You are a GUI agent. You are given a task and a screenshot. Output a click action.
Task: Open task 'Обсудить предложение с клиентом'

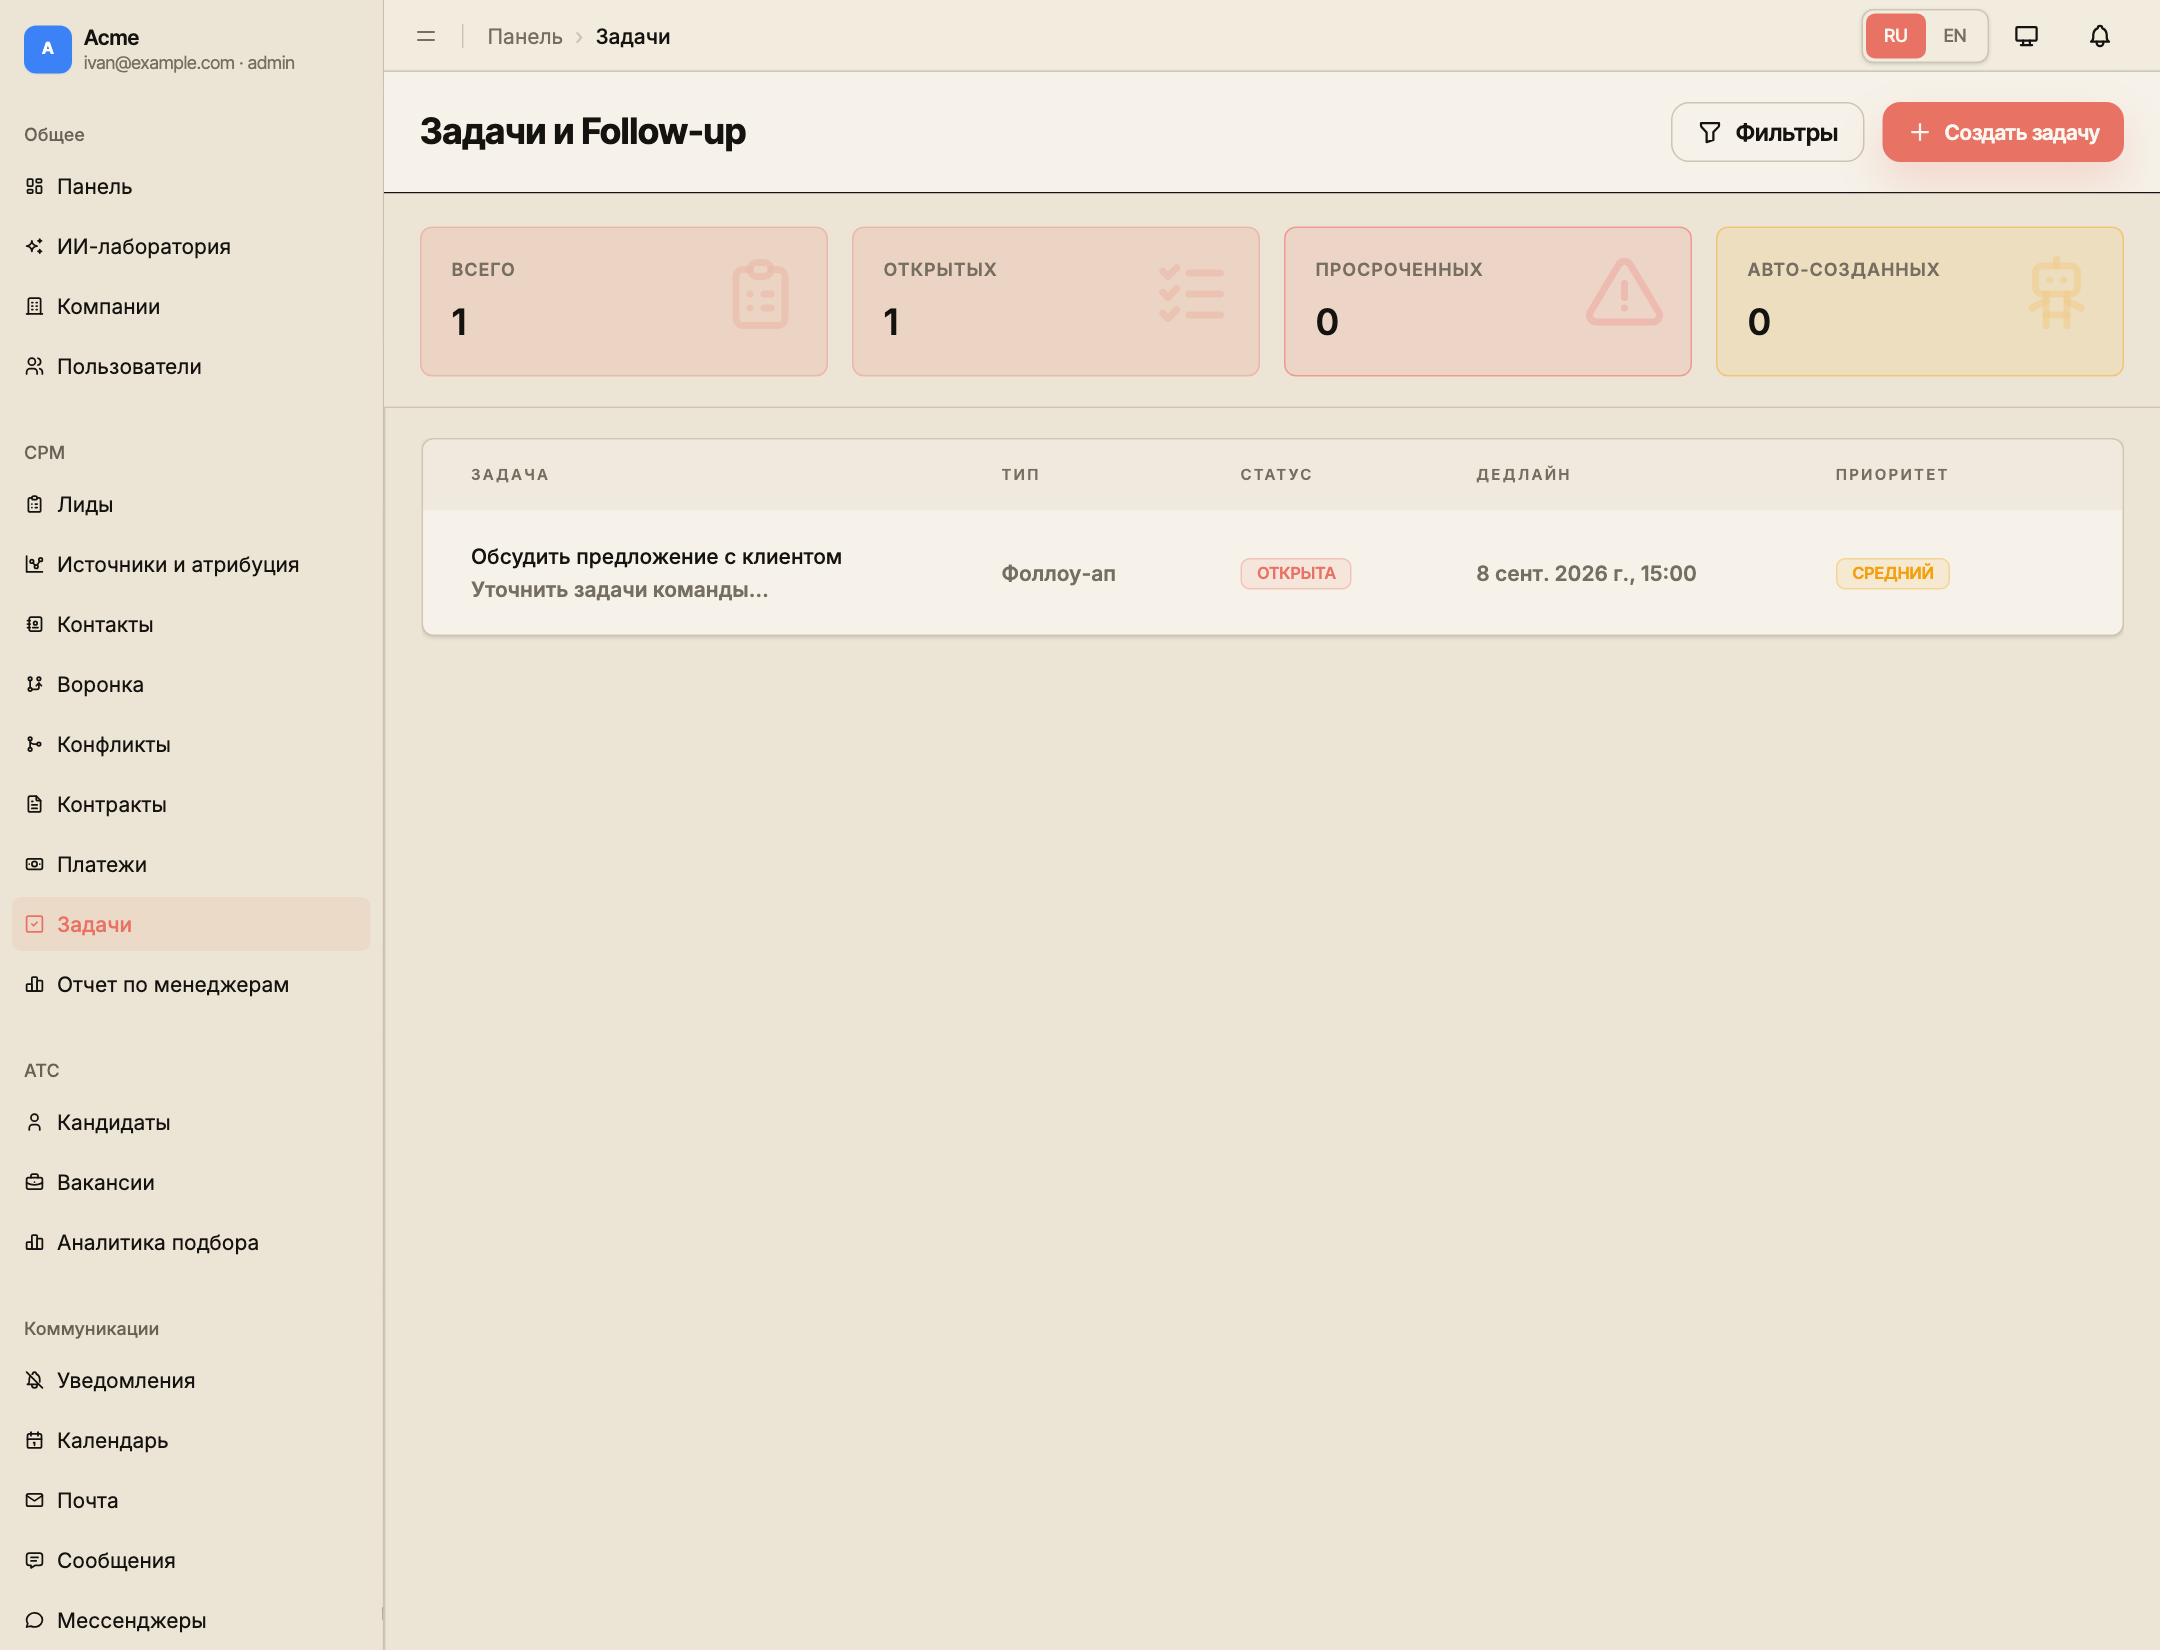click(x=656, y=557)
